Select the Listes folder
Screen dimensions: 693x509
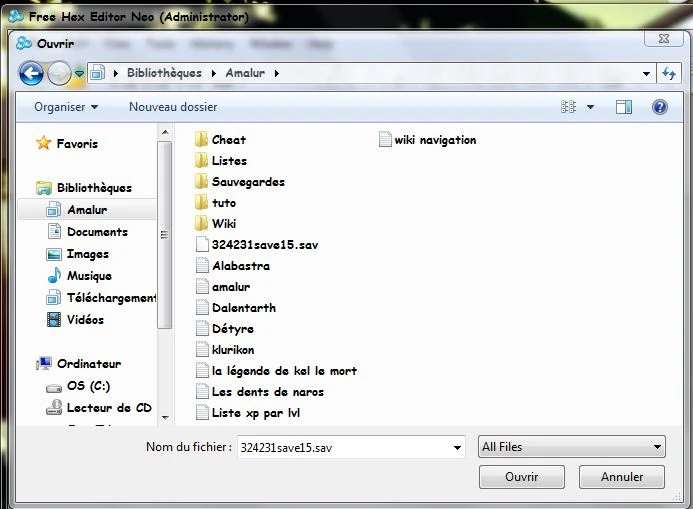point(221,161)
